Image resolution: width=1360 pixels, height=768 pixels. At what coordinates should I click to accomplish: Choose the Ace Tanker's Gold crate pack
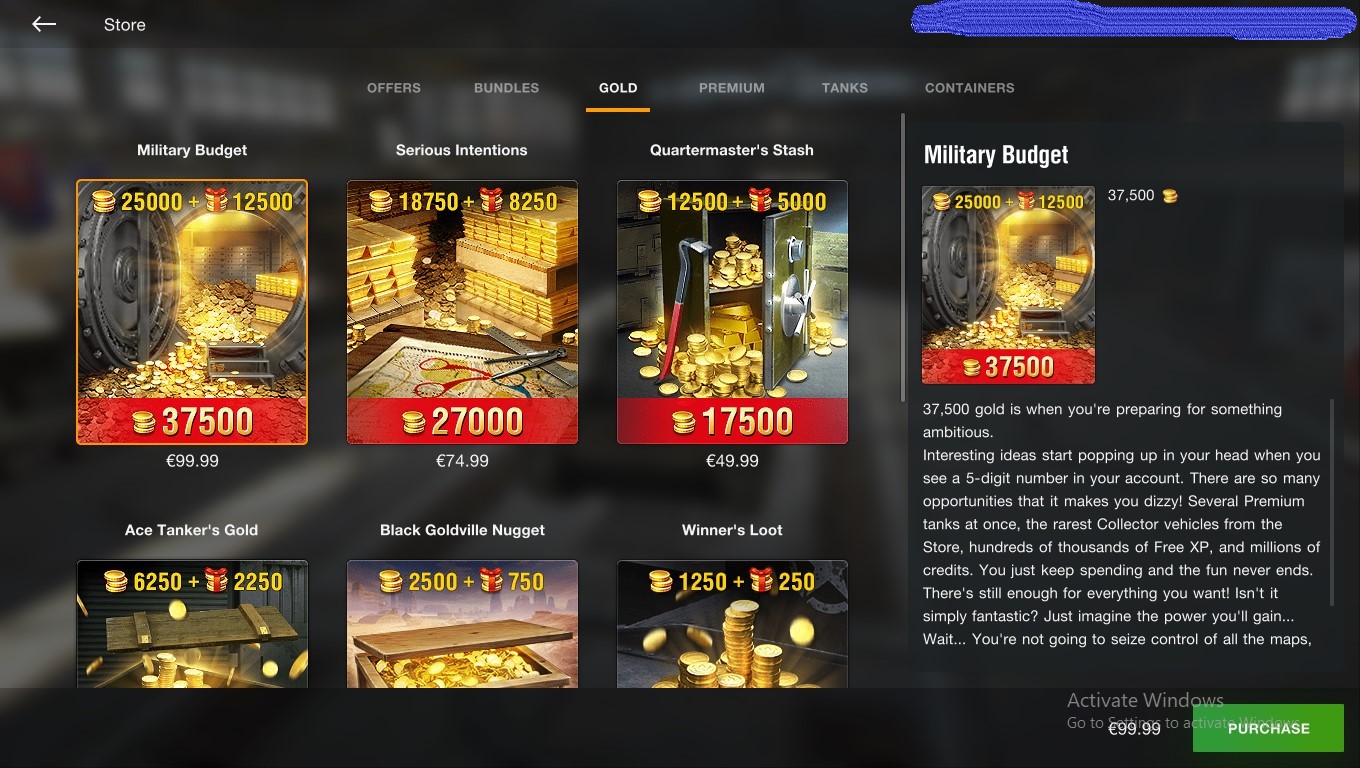pos(192,624)
